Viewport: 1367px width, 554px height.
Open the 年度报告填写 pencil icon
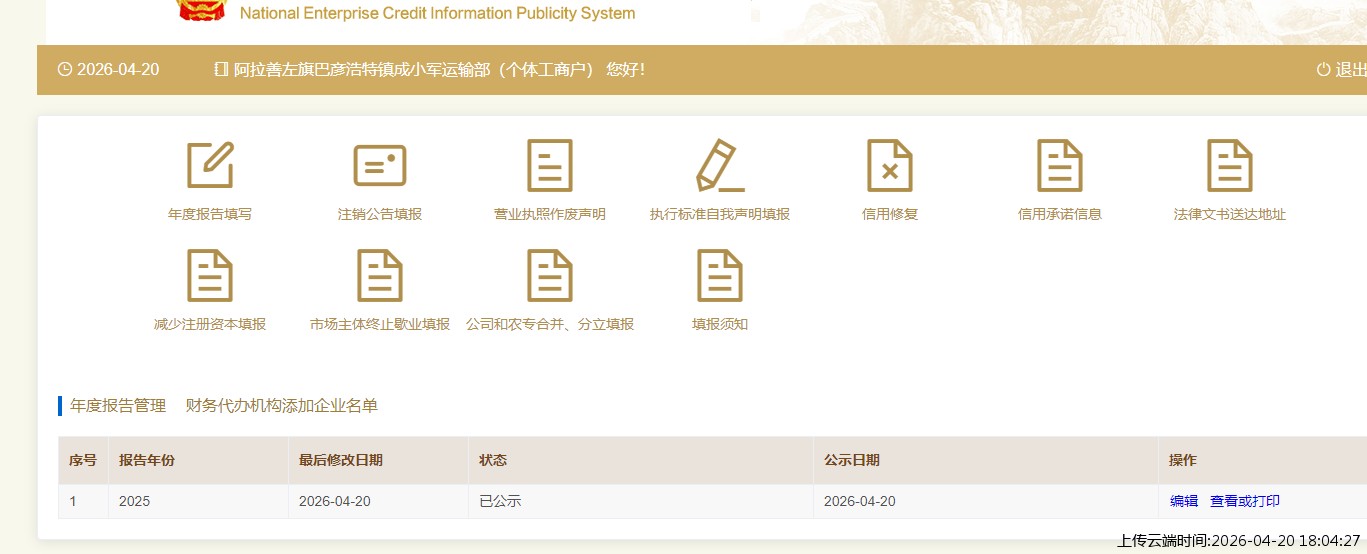point(210,165)
